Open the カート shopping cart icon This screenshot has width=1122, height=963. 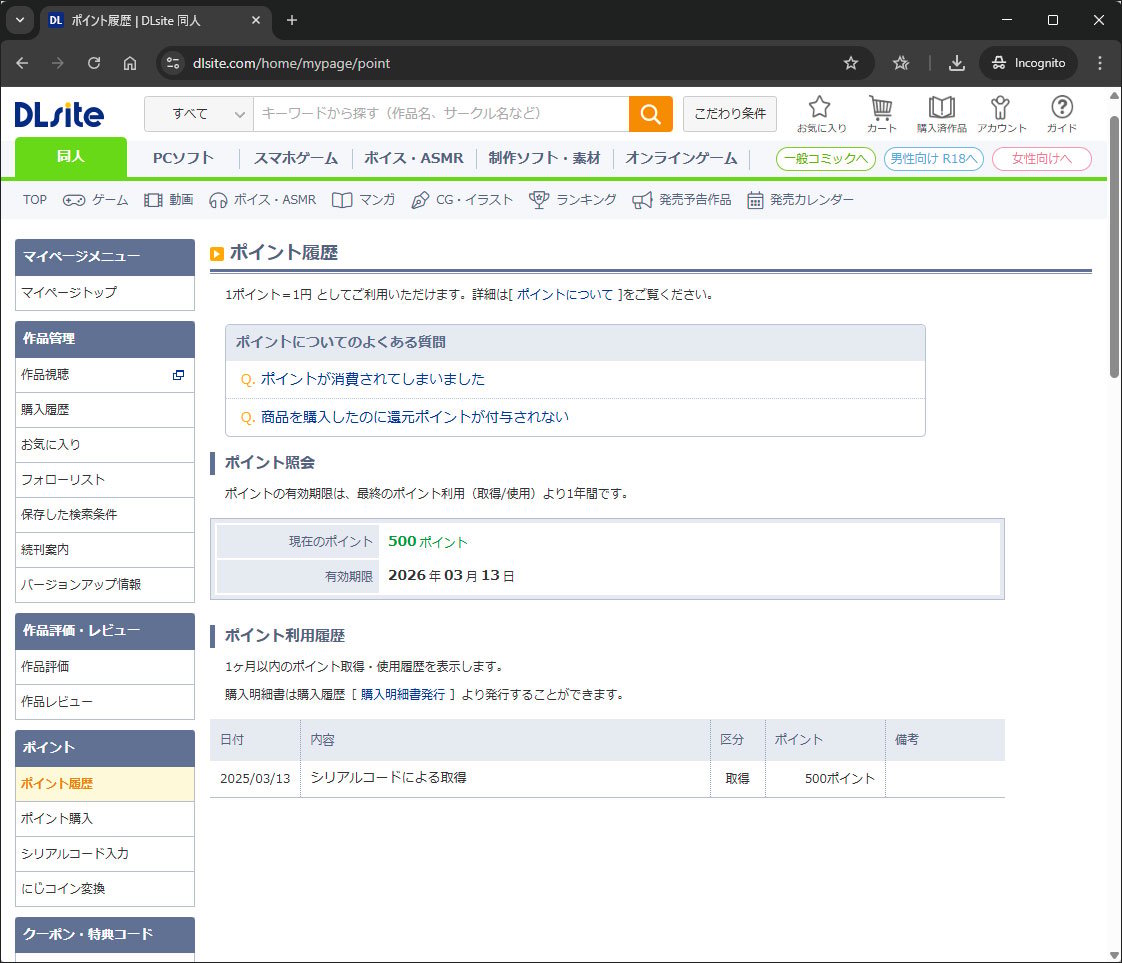[881, 114]
